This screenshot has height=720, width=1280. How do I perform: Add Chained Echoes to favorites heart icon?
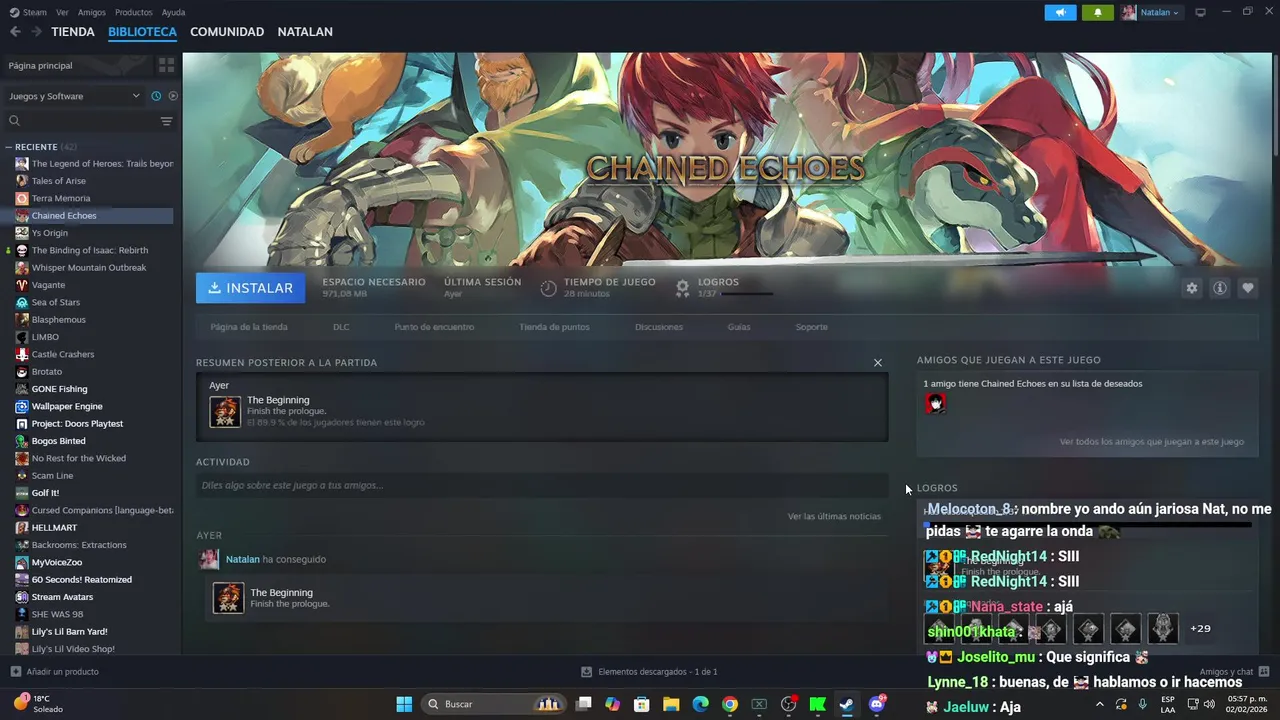[x=1248, y=288]
